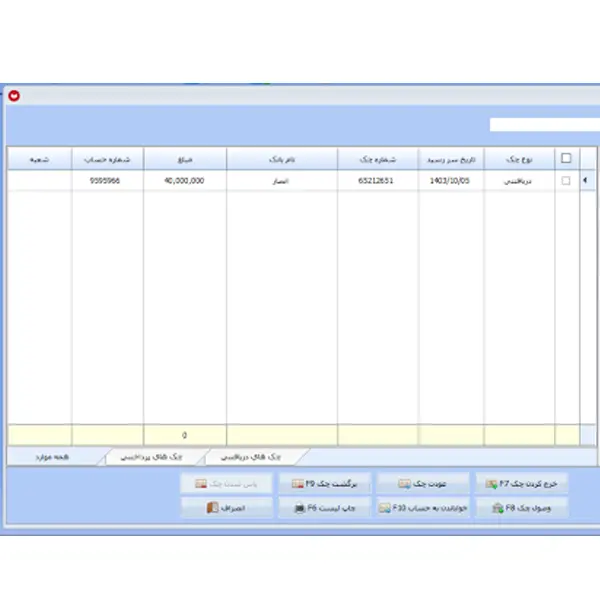Select the check type cell (دریافتنی)
Image resolution: width=600 pixels, height=600 pixels.
pos(519,181)
